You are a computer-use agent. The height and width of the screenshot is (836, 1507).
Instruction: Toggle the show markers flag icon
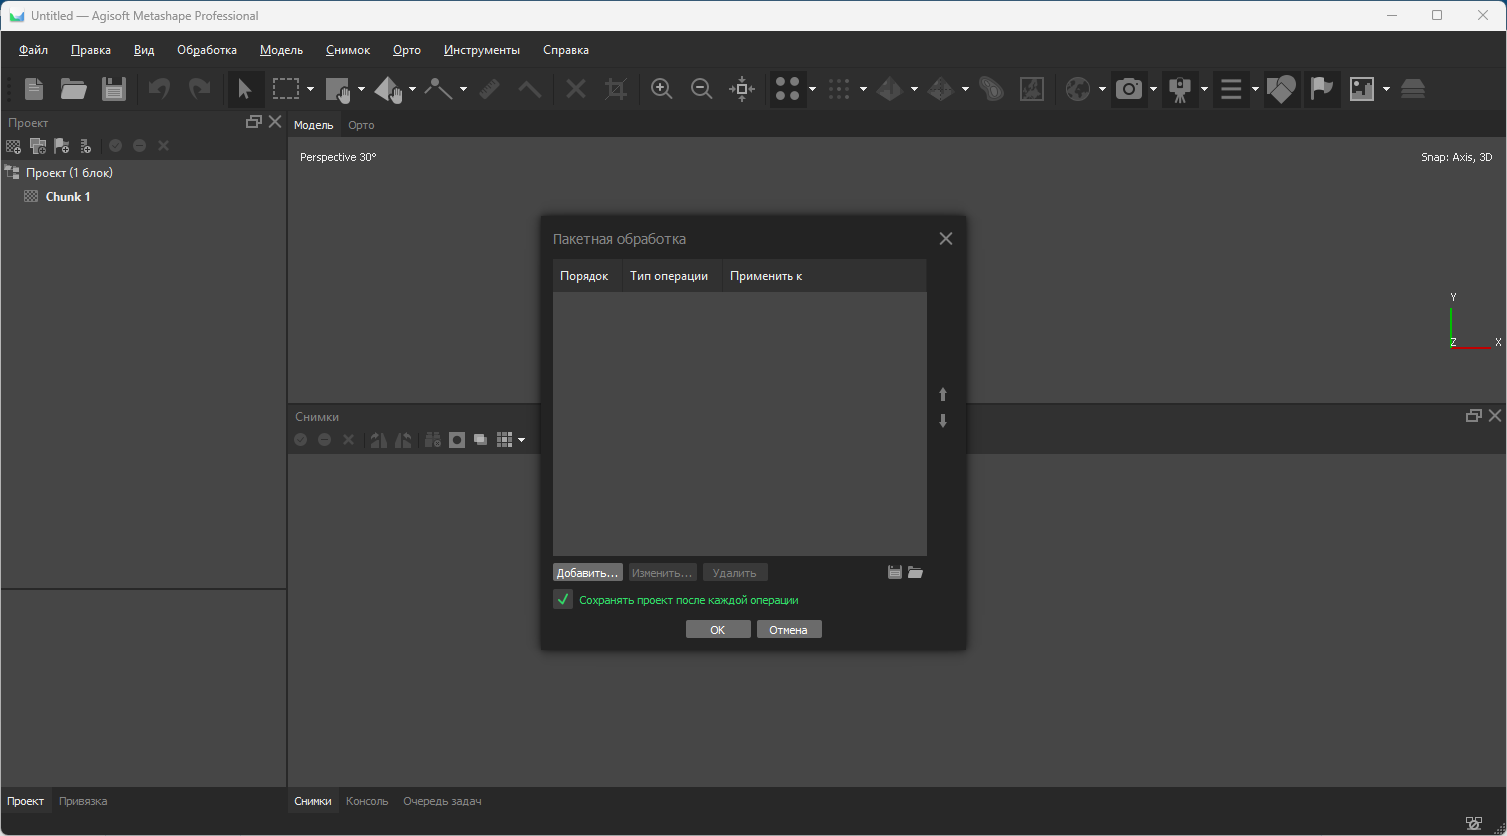[1322, 89]
